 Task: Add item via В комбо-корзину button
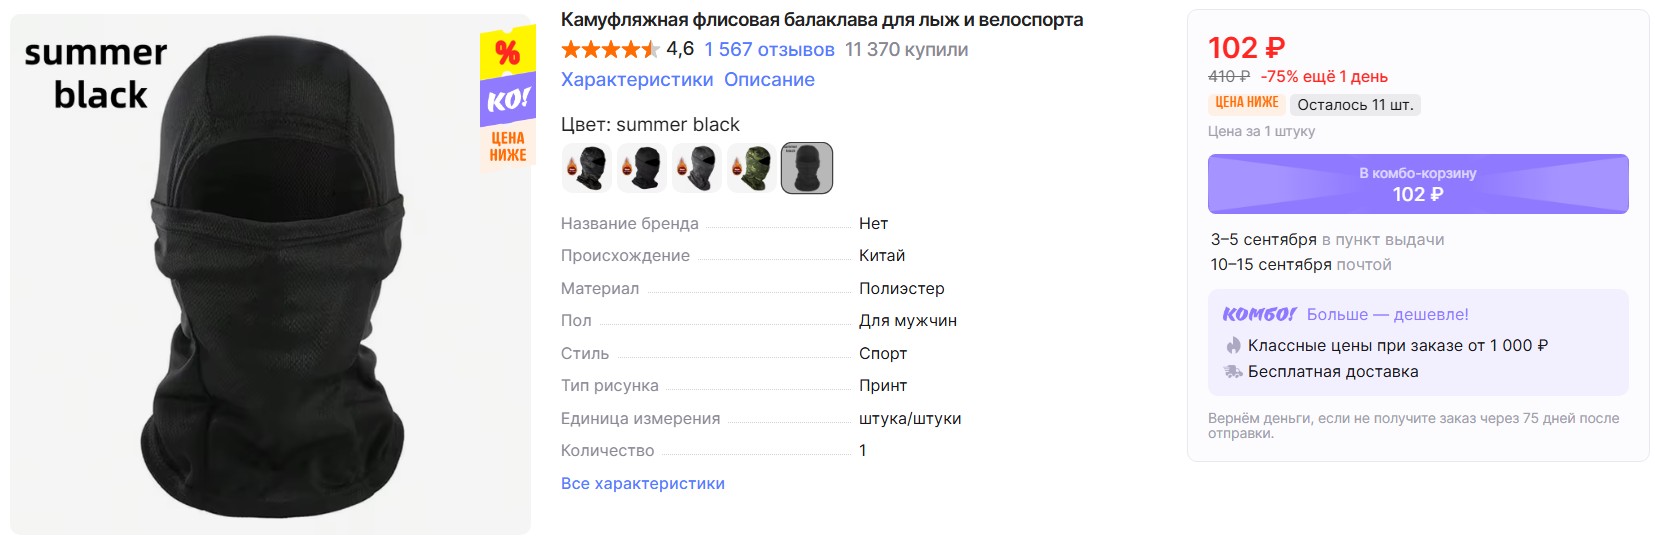tap(1418, 184)
